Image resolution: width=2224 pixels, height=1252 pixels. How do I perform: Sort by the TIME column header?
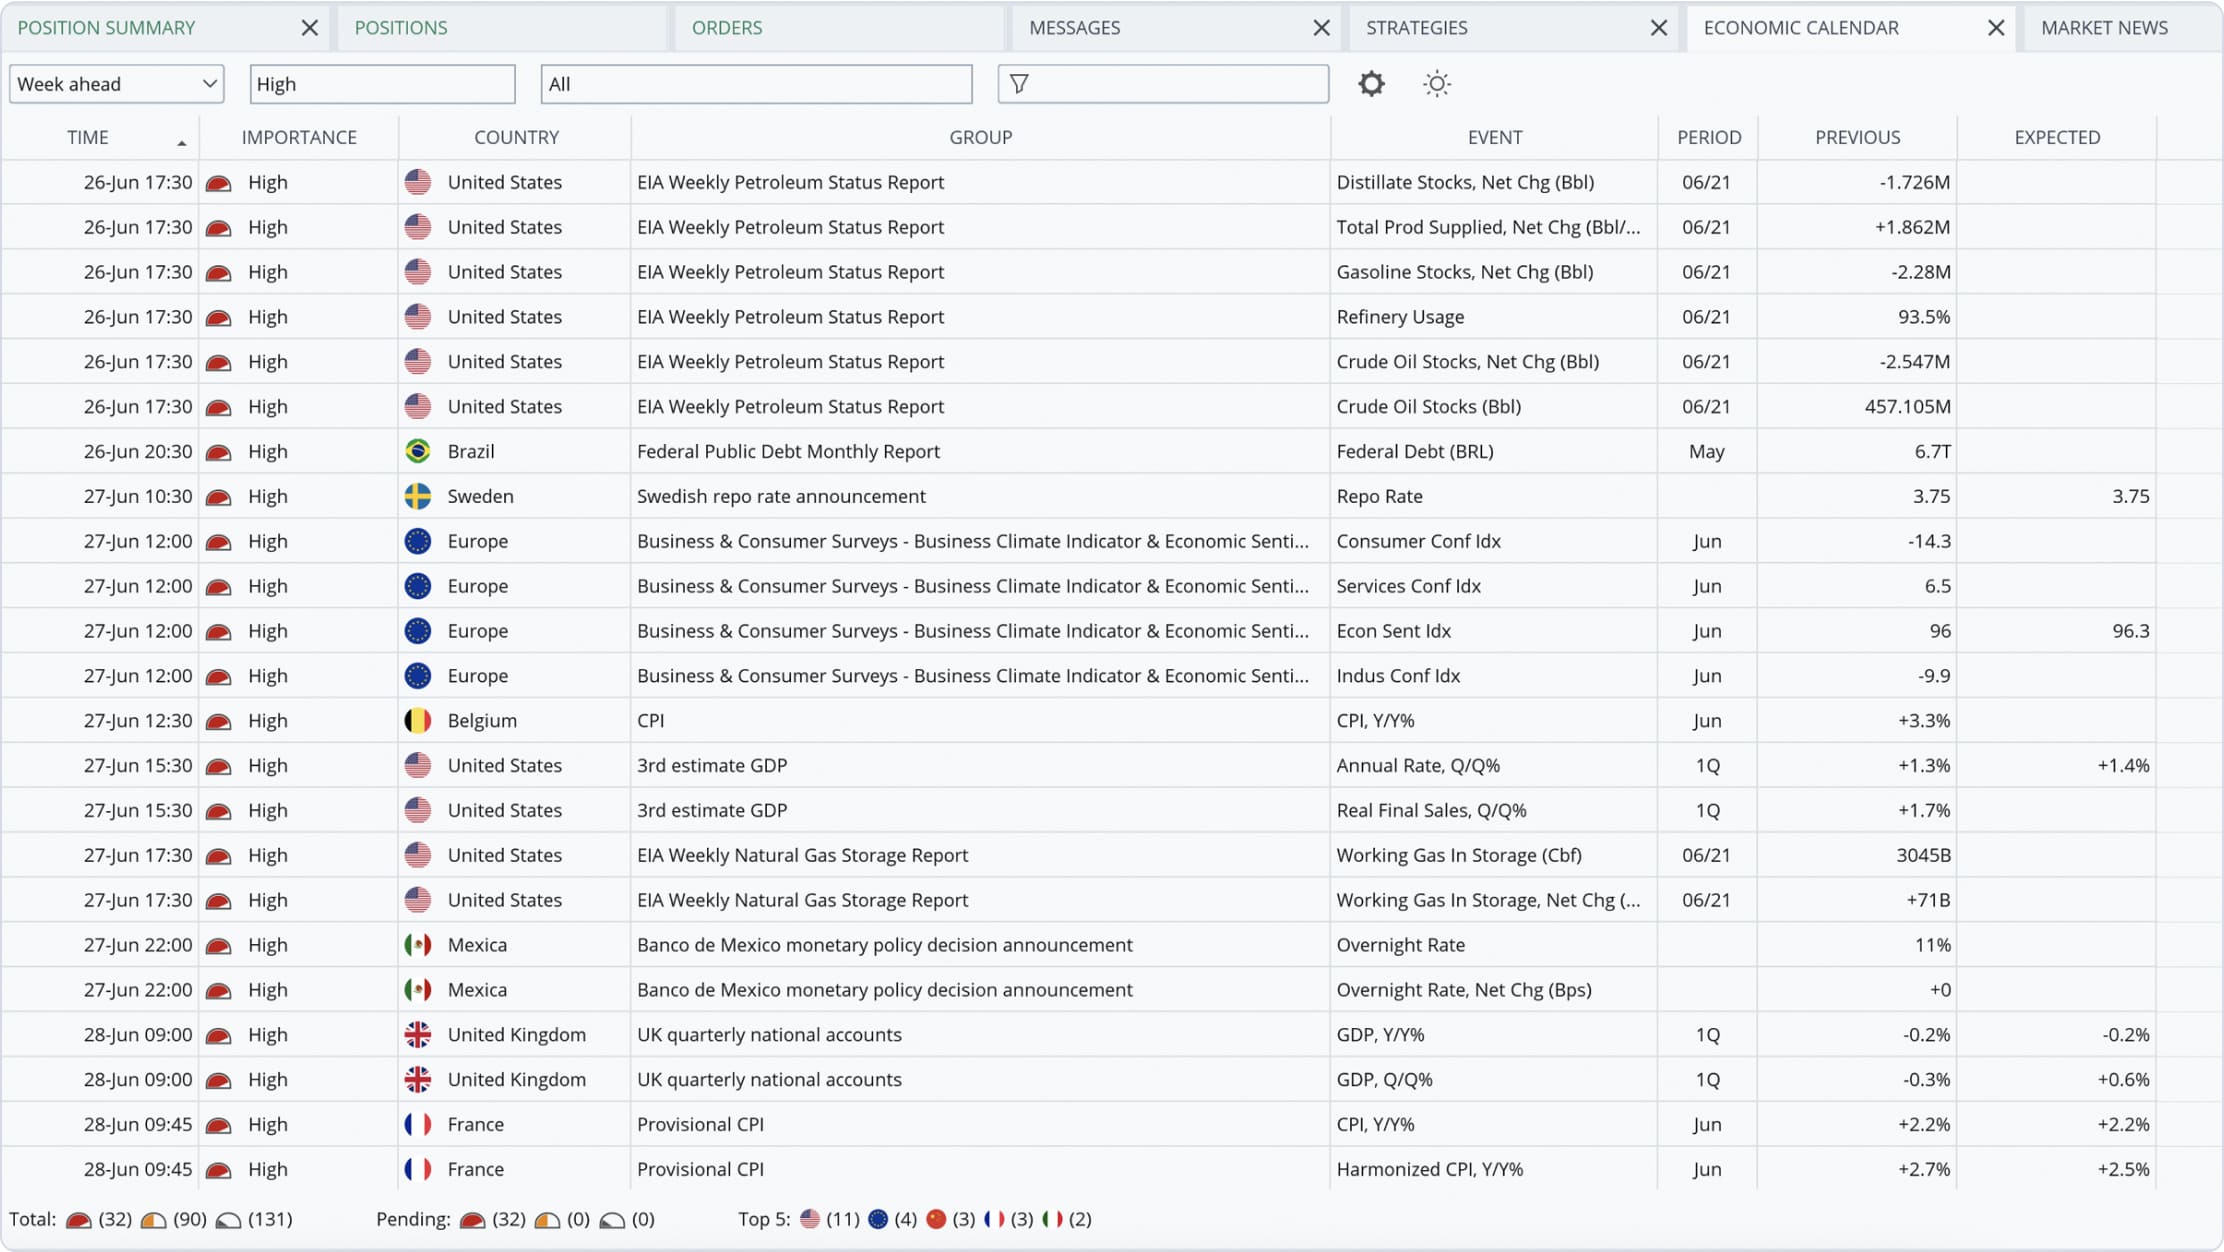click(x=88, y=137)
